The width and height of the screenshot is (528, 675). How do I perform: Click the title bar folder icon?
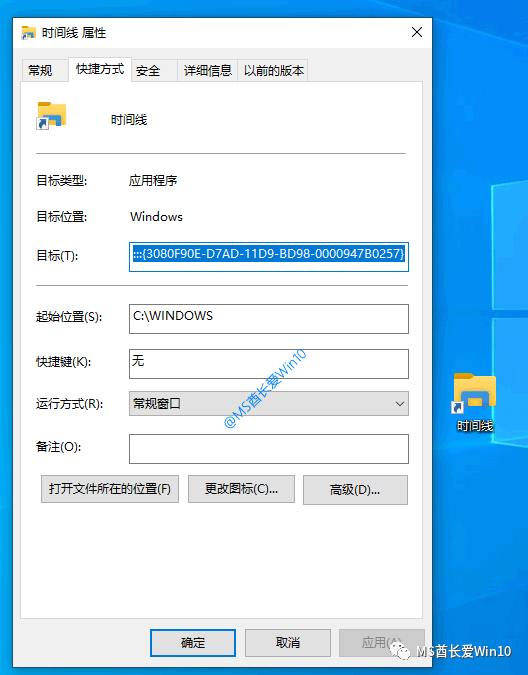point(28,33)
